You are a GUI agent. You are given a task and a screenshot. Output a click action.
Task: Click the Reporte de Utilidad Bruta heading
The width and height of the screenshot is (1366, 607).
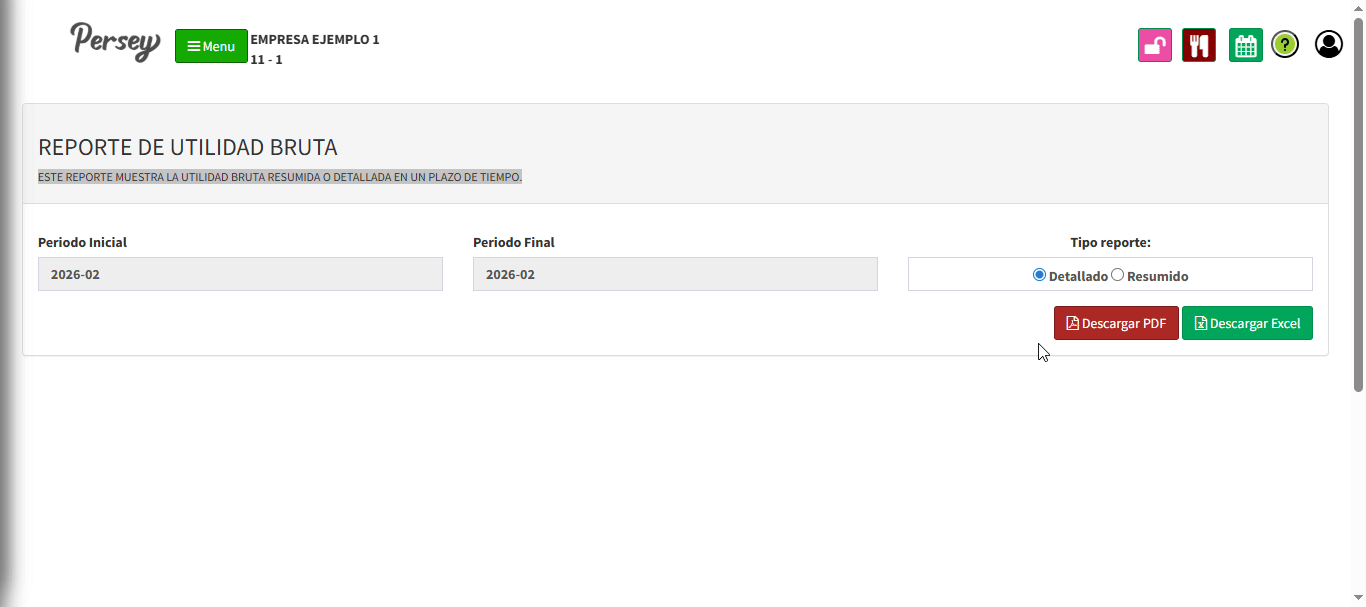(x=188, y=147)
